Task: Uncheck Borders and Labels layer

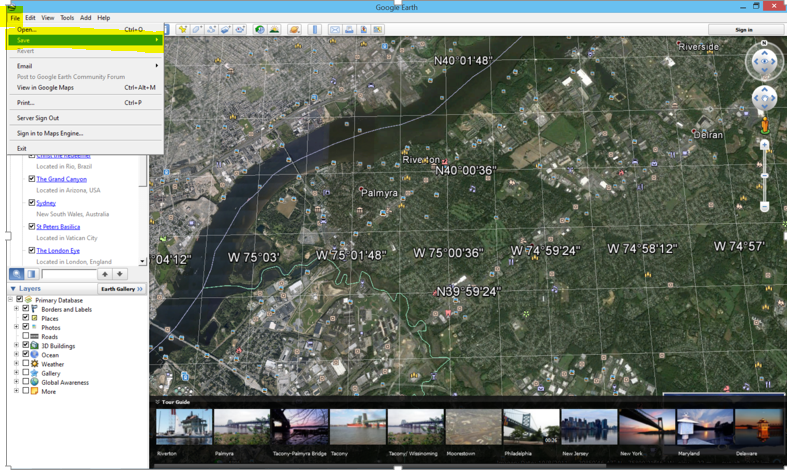Action: (26, 308)
